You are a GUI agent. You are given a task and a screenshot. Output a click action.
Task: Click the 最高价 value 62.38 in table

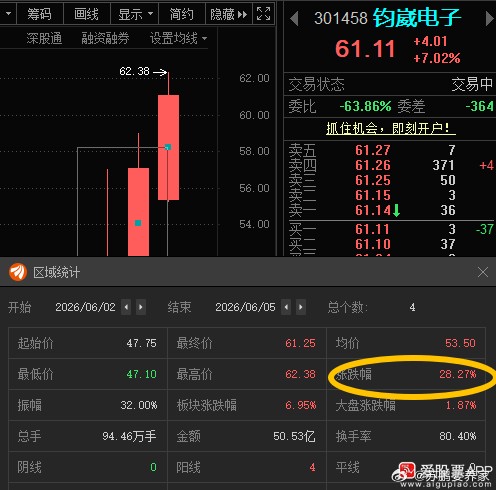pyautogui.click(x=300, y=374)
